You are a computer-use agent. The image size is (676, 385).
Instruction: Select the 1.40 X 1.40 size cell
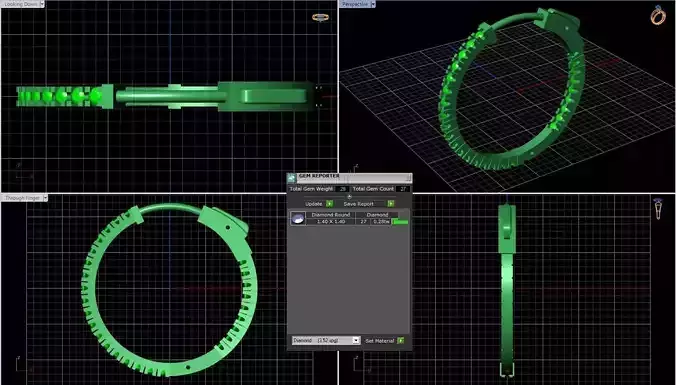click(x=331, y=222)
